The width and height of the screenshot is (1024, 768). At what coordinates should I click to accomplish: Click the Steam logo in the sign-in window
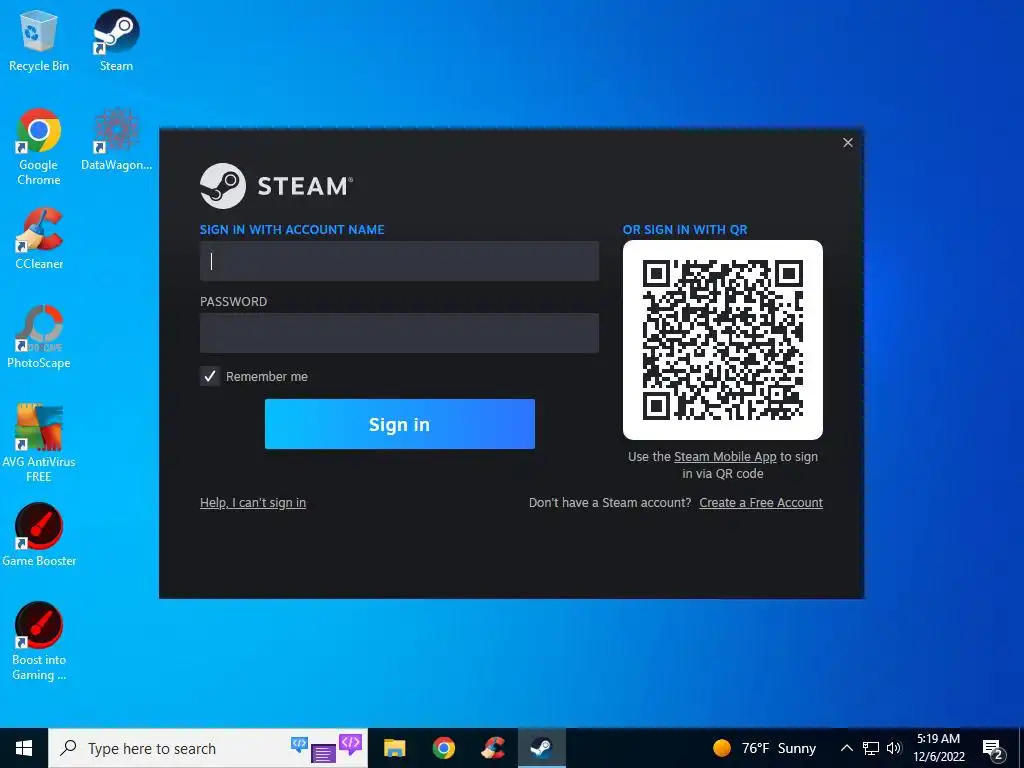pos(276,186)
